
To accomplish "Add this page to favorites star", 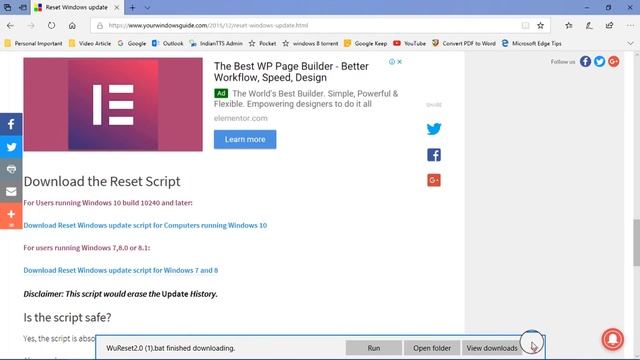I will [x=540, y=25].
